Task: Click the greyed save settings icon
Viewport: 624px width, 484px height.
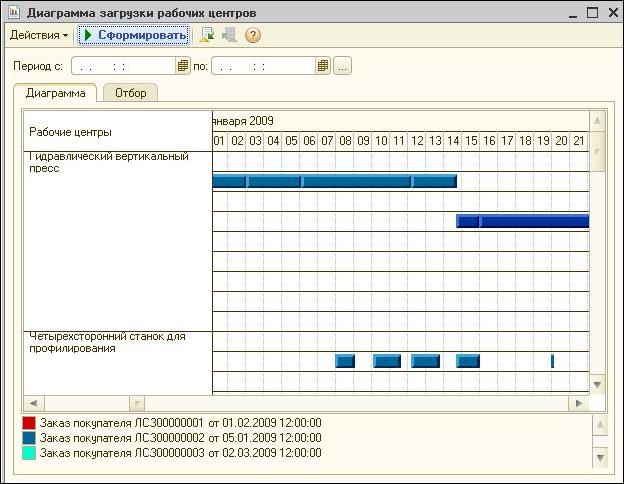Action: [229, 35]
